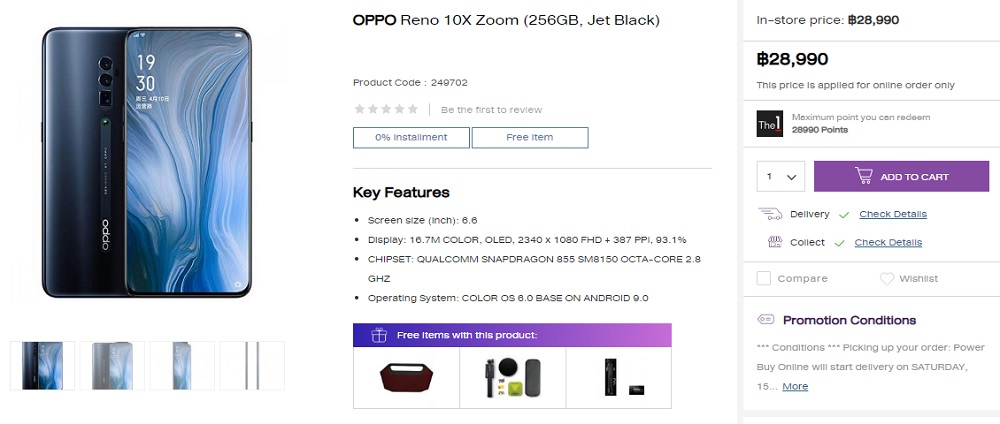This screenshot has height=424, width=1000.
Task: Open Check Details link for Delivery
Action: click(893, 214)
